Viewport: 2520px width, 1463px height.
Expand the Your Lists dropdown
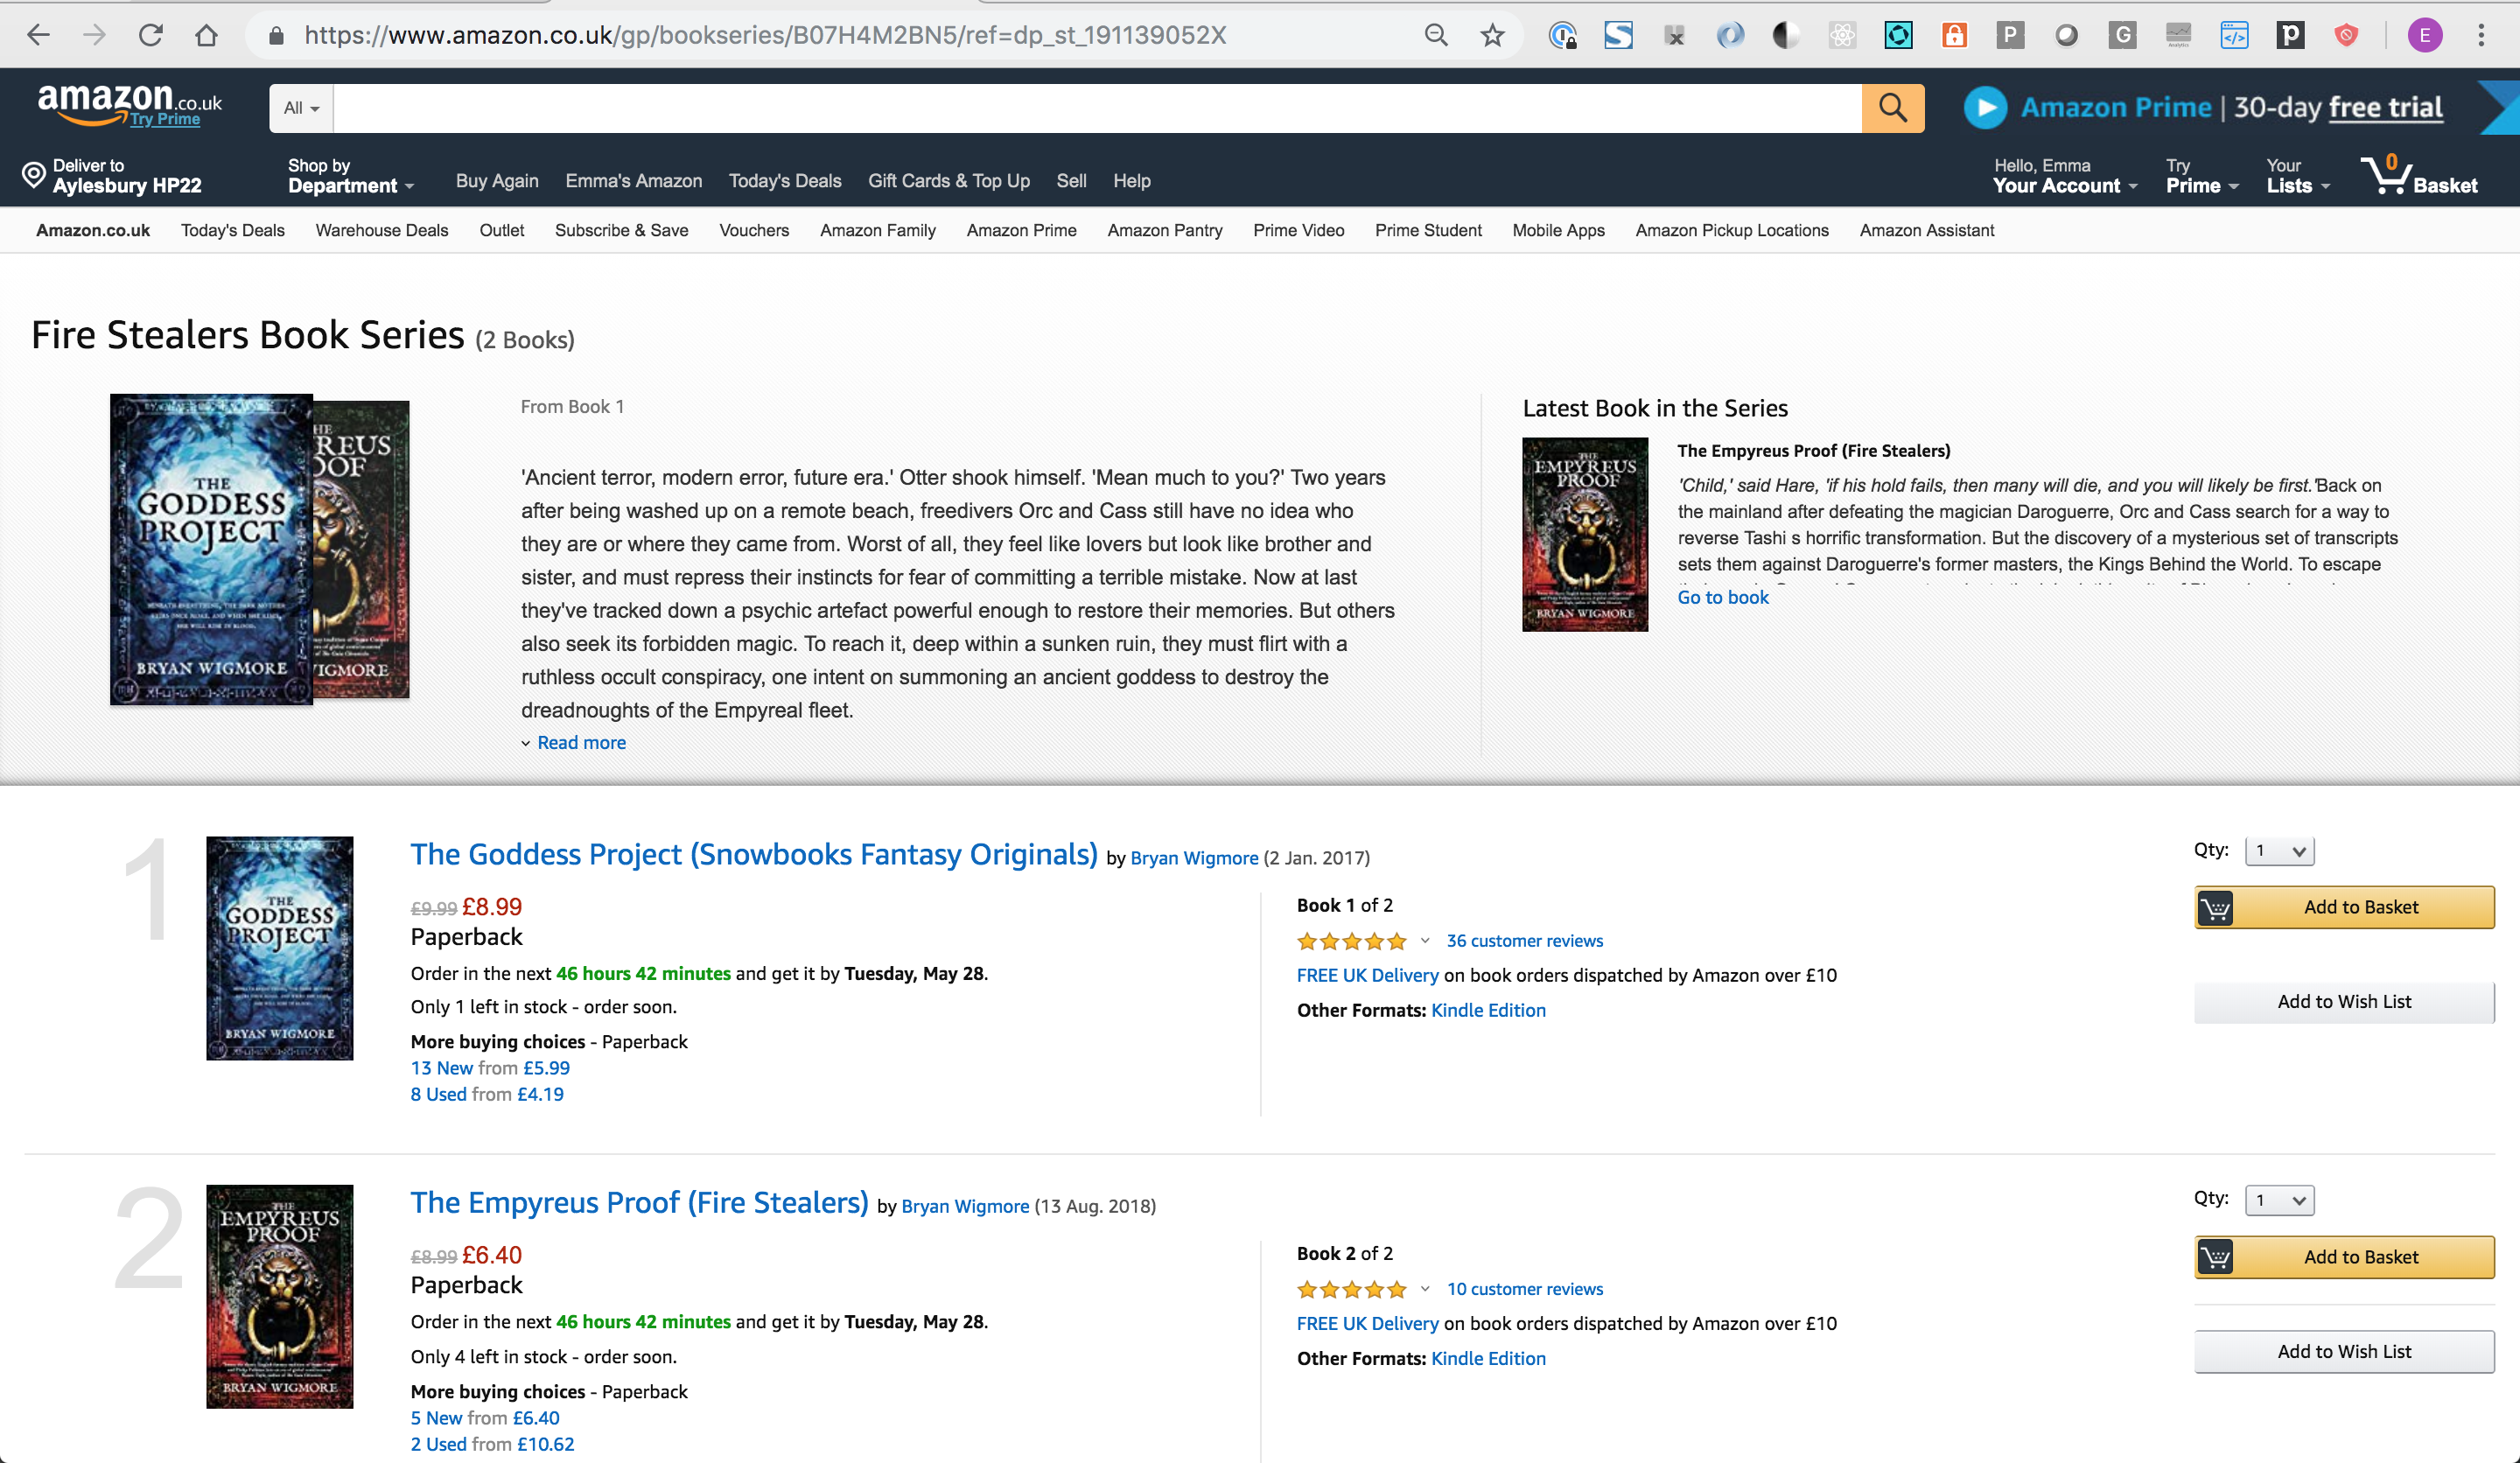click(2298, 176)
